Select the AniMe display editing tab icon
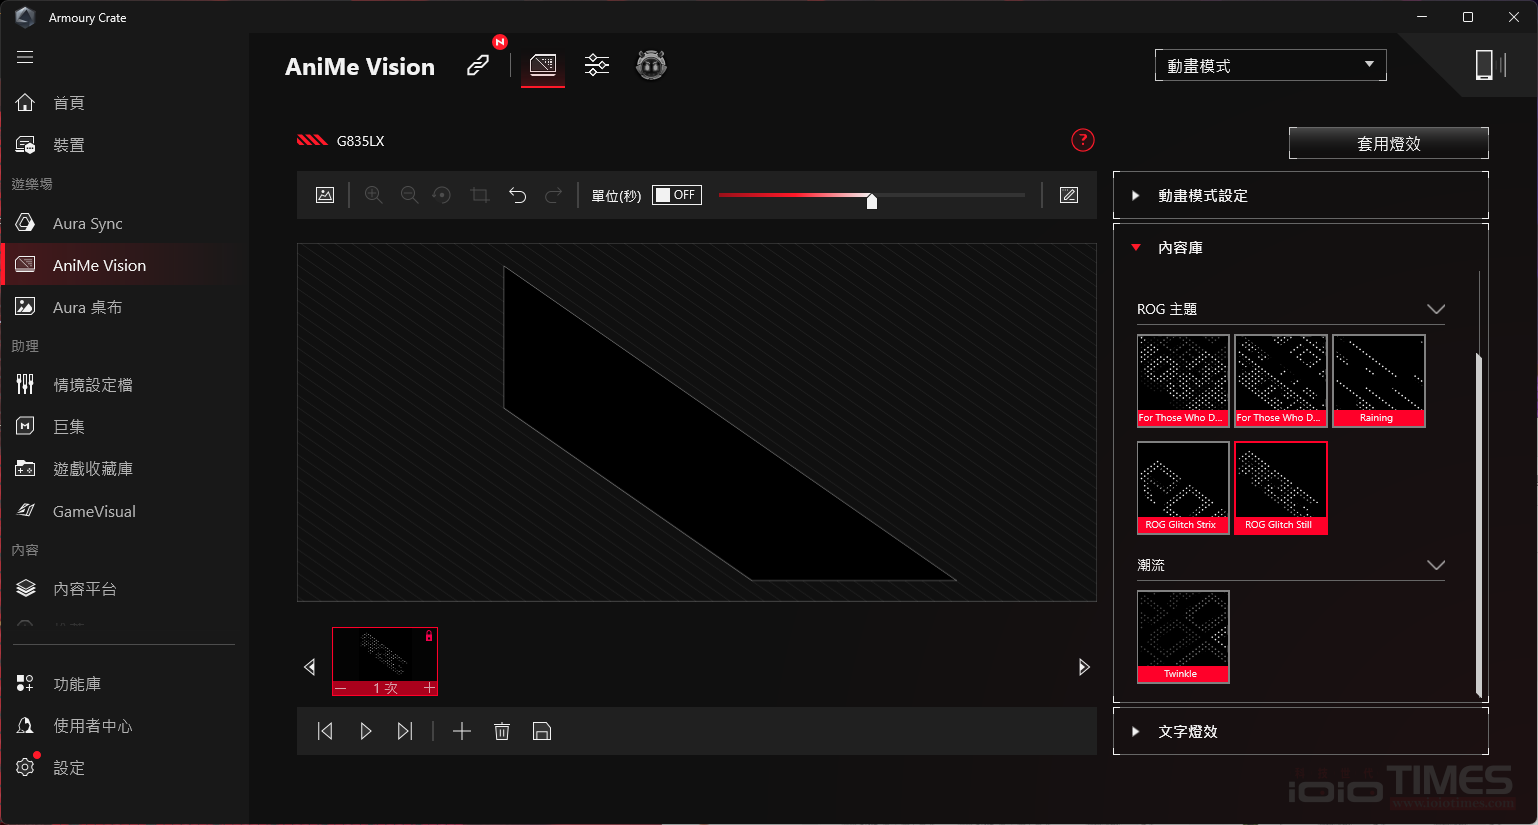This screenshot has width=1538, height=825. [543, 66]
